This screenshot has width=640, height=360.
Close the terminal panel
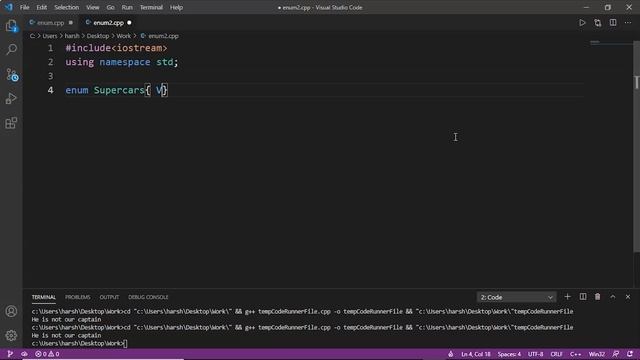pos(628,297)
